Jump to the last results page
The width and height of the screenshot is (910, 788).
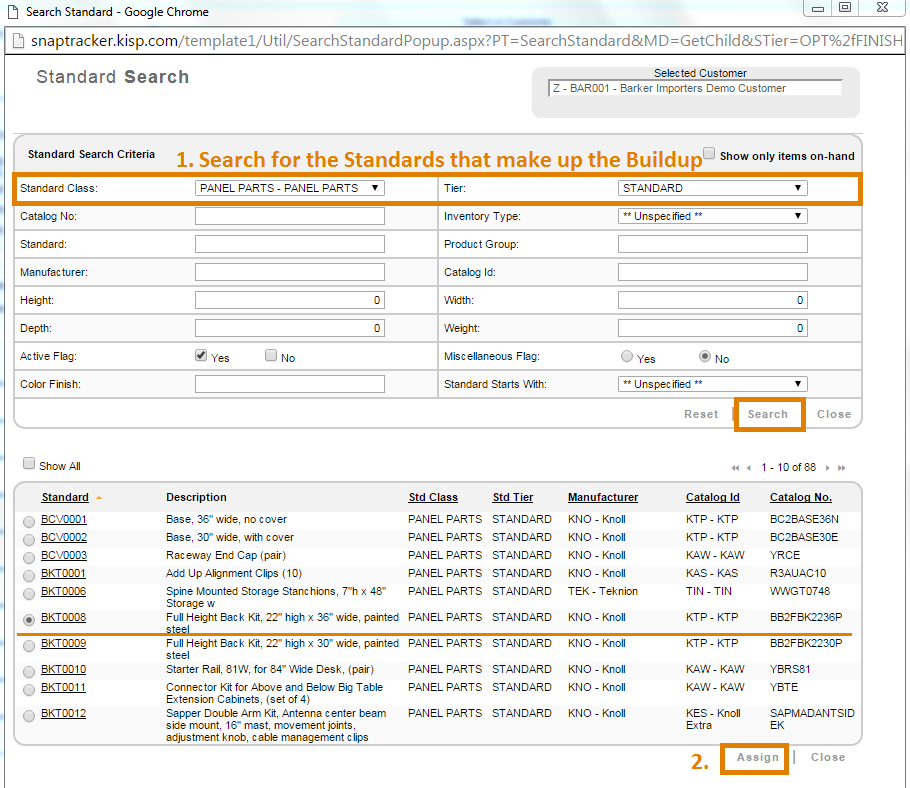[841, 468]
